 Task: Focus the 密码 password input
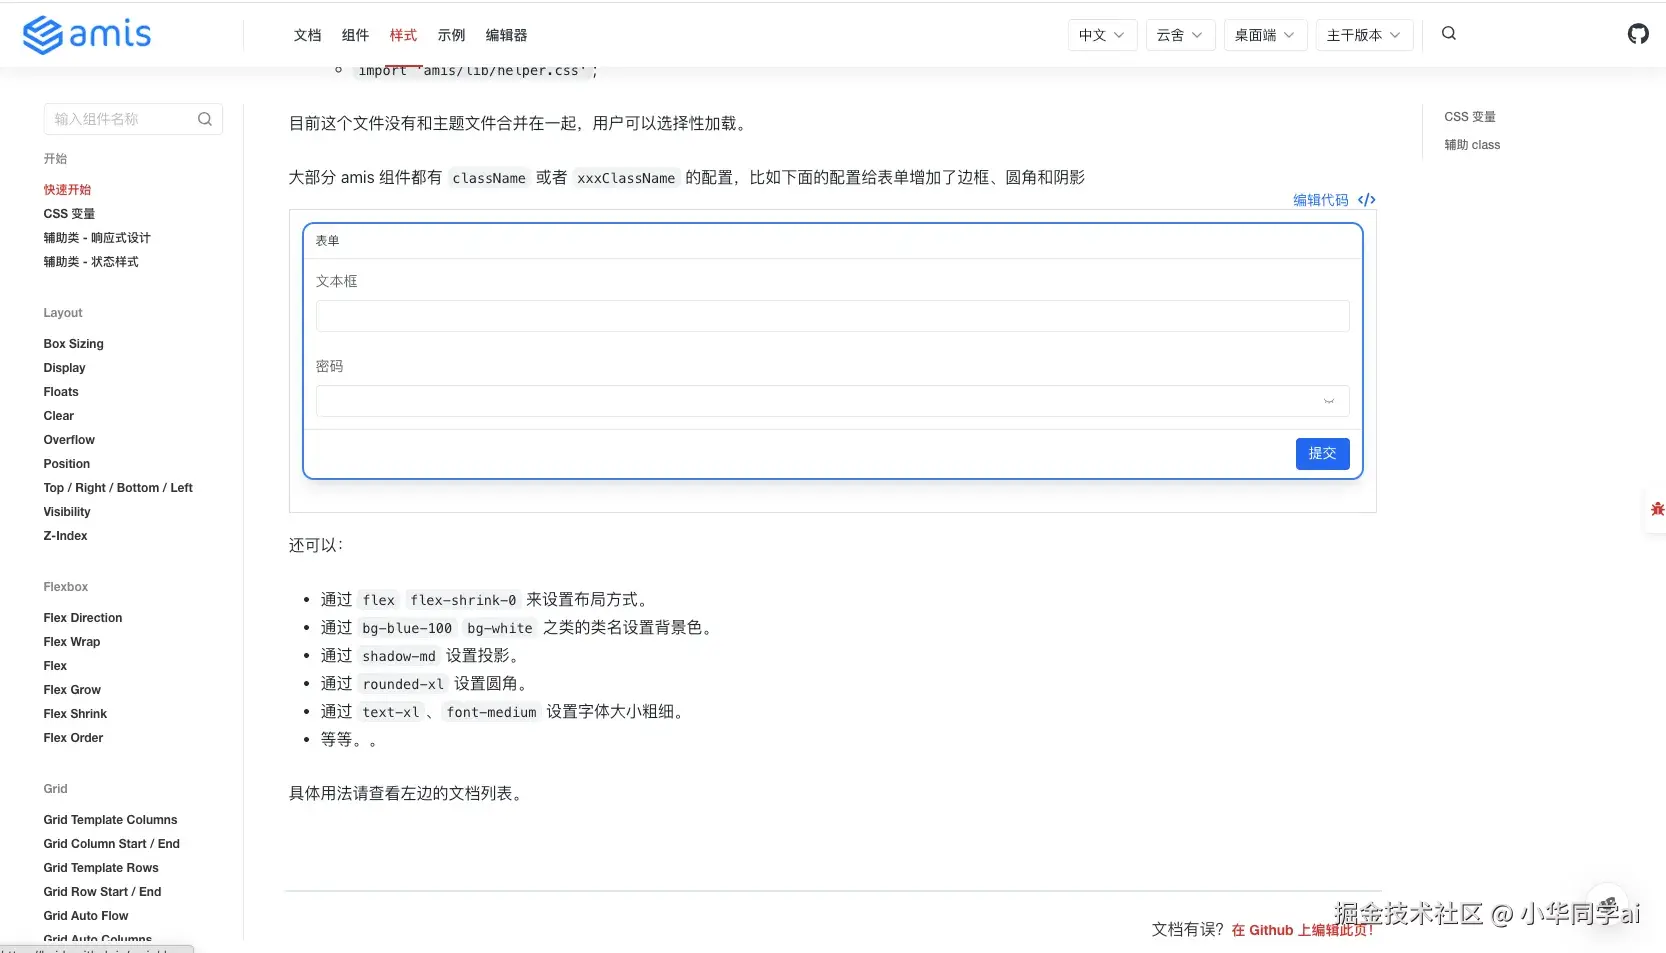click(x=832, y=401)
